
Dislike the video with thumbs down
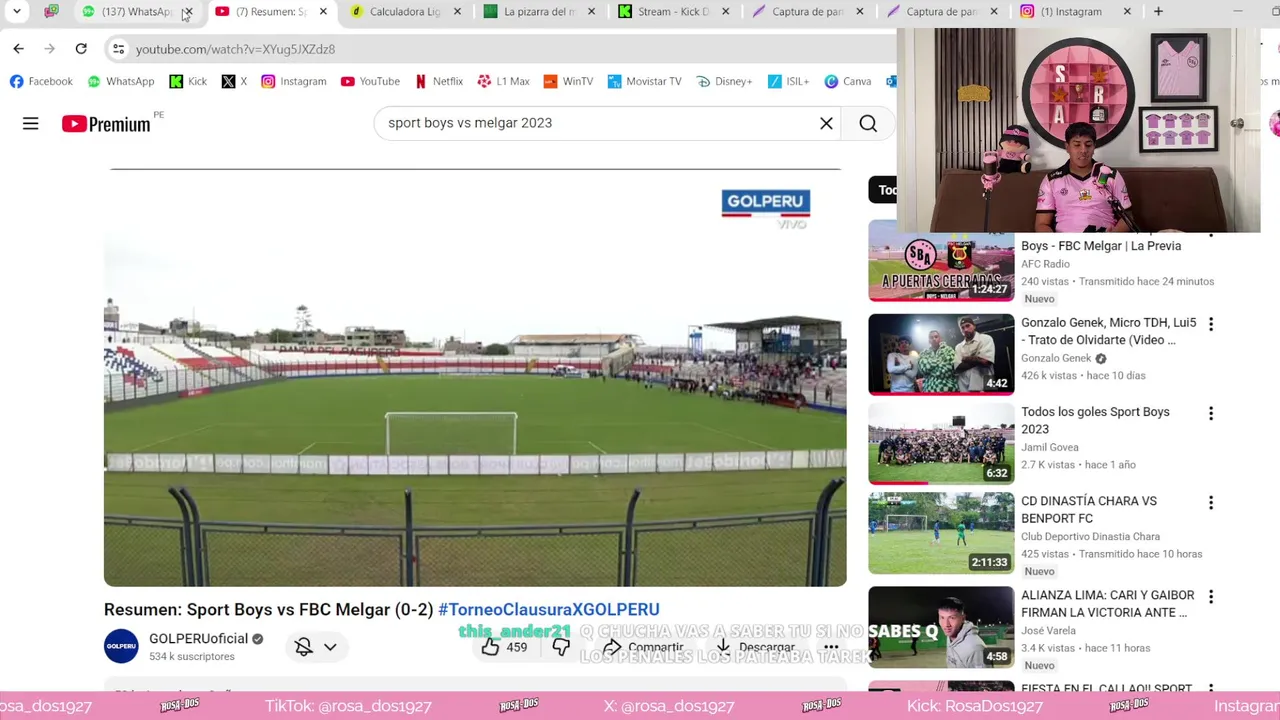coord(561,647)
